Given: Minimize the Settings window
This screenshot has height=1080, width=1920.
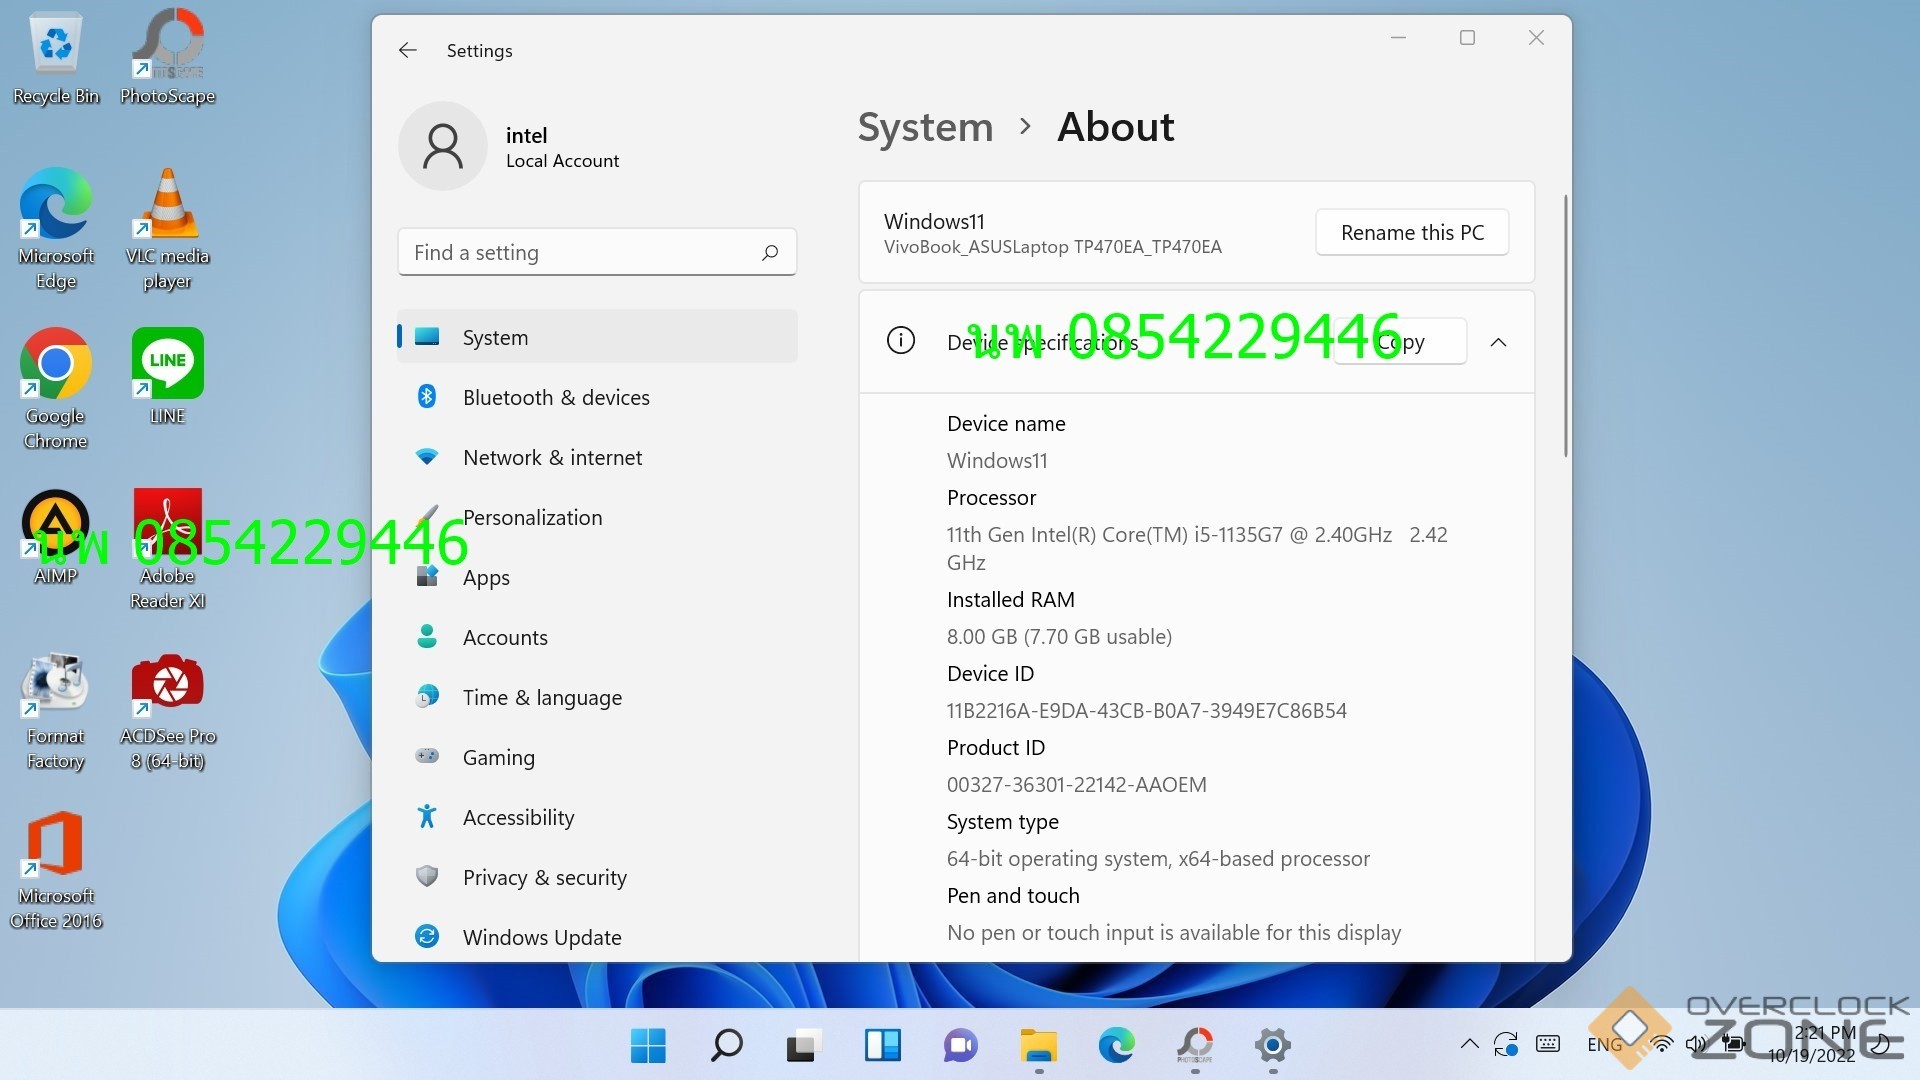Looking at the screenshot, I should pyautogui.click(x=1398, y=38).
